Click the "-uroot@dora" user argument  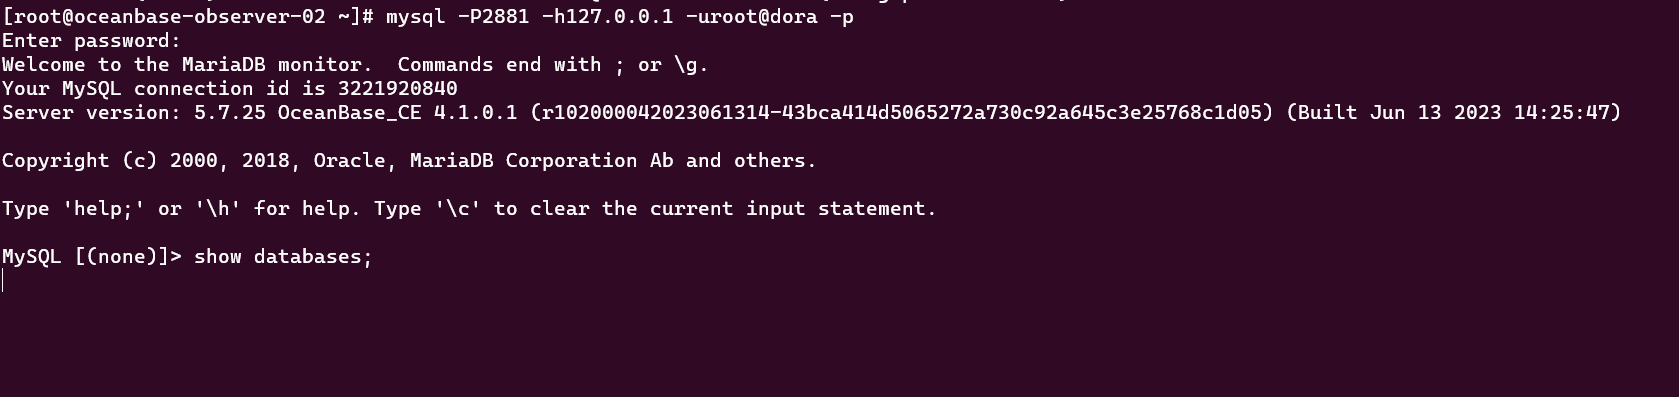pos(751,17)
